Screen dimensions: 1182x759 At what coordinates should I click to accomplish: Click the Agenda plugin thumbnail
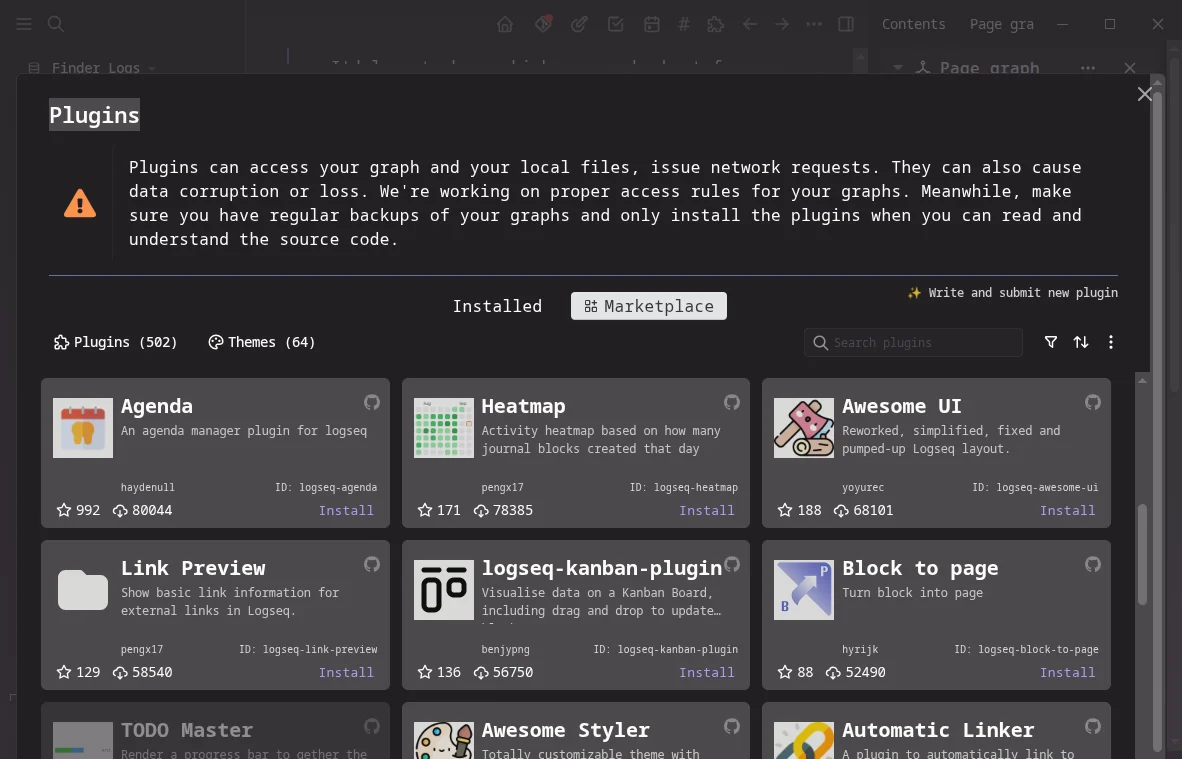tap(83, 428)
